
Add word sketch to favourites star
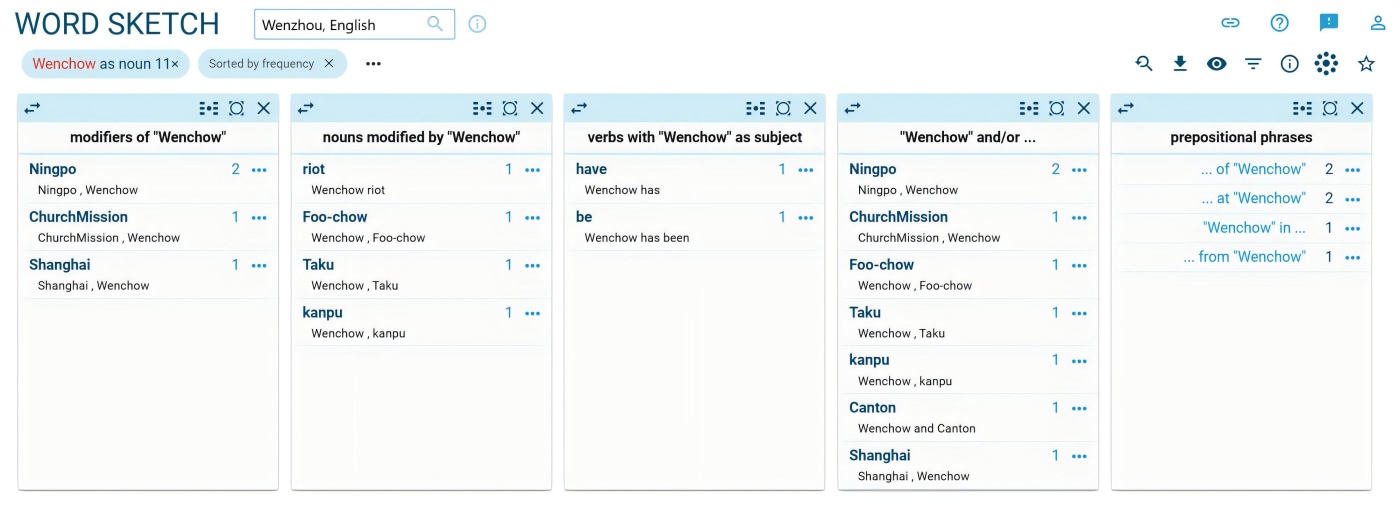(x=1366, y=64)
